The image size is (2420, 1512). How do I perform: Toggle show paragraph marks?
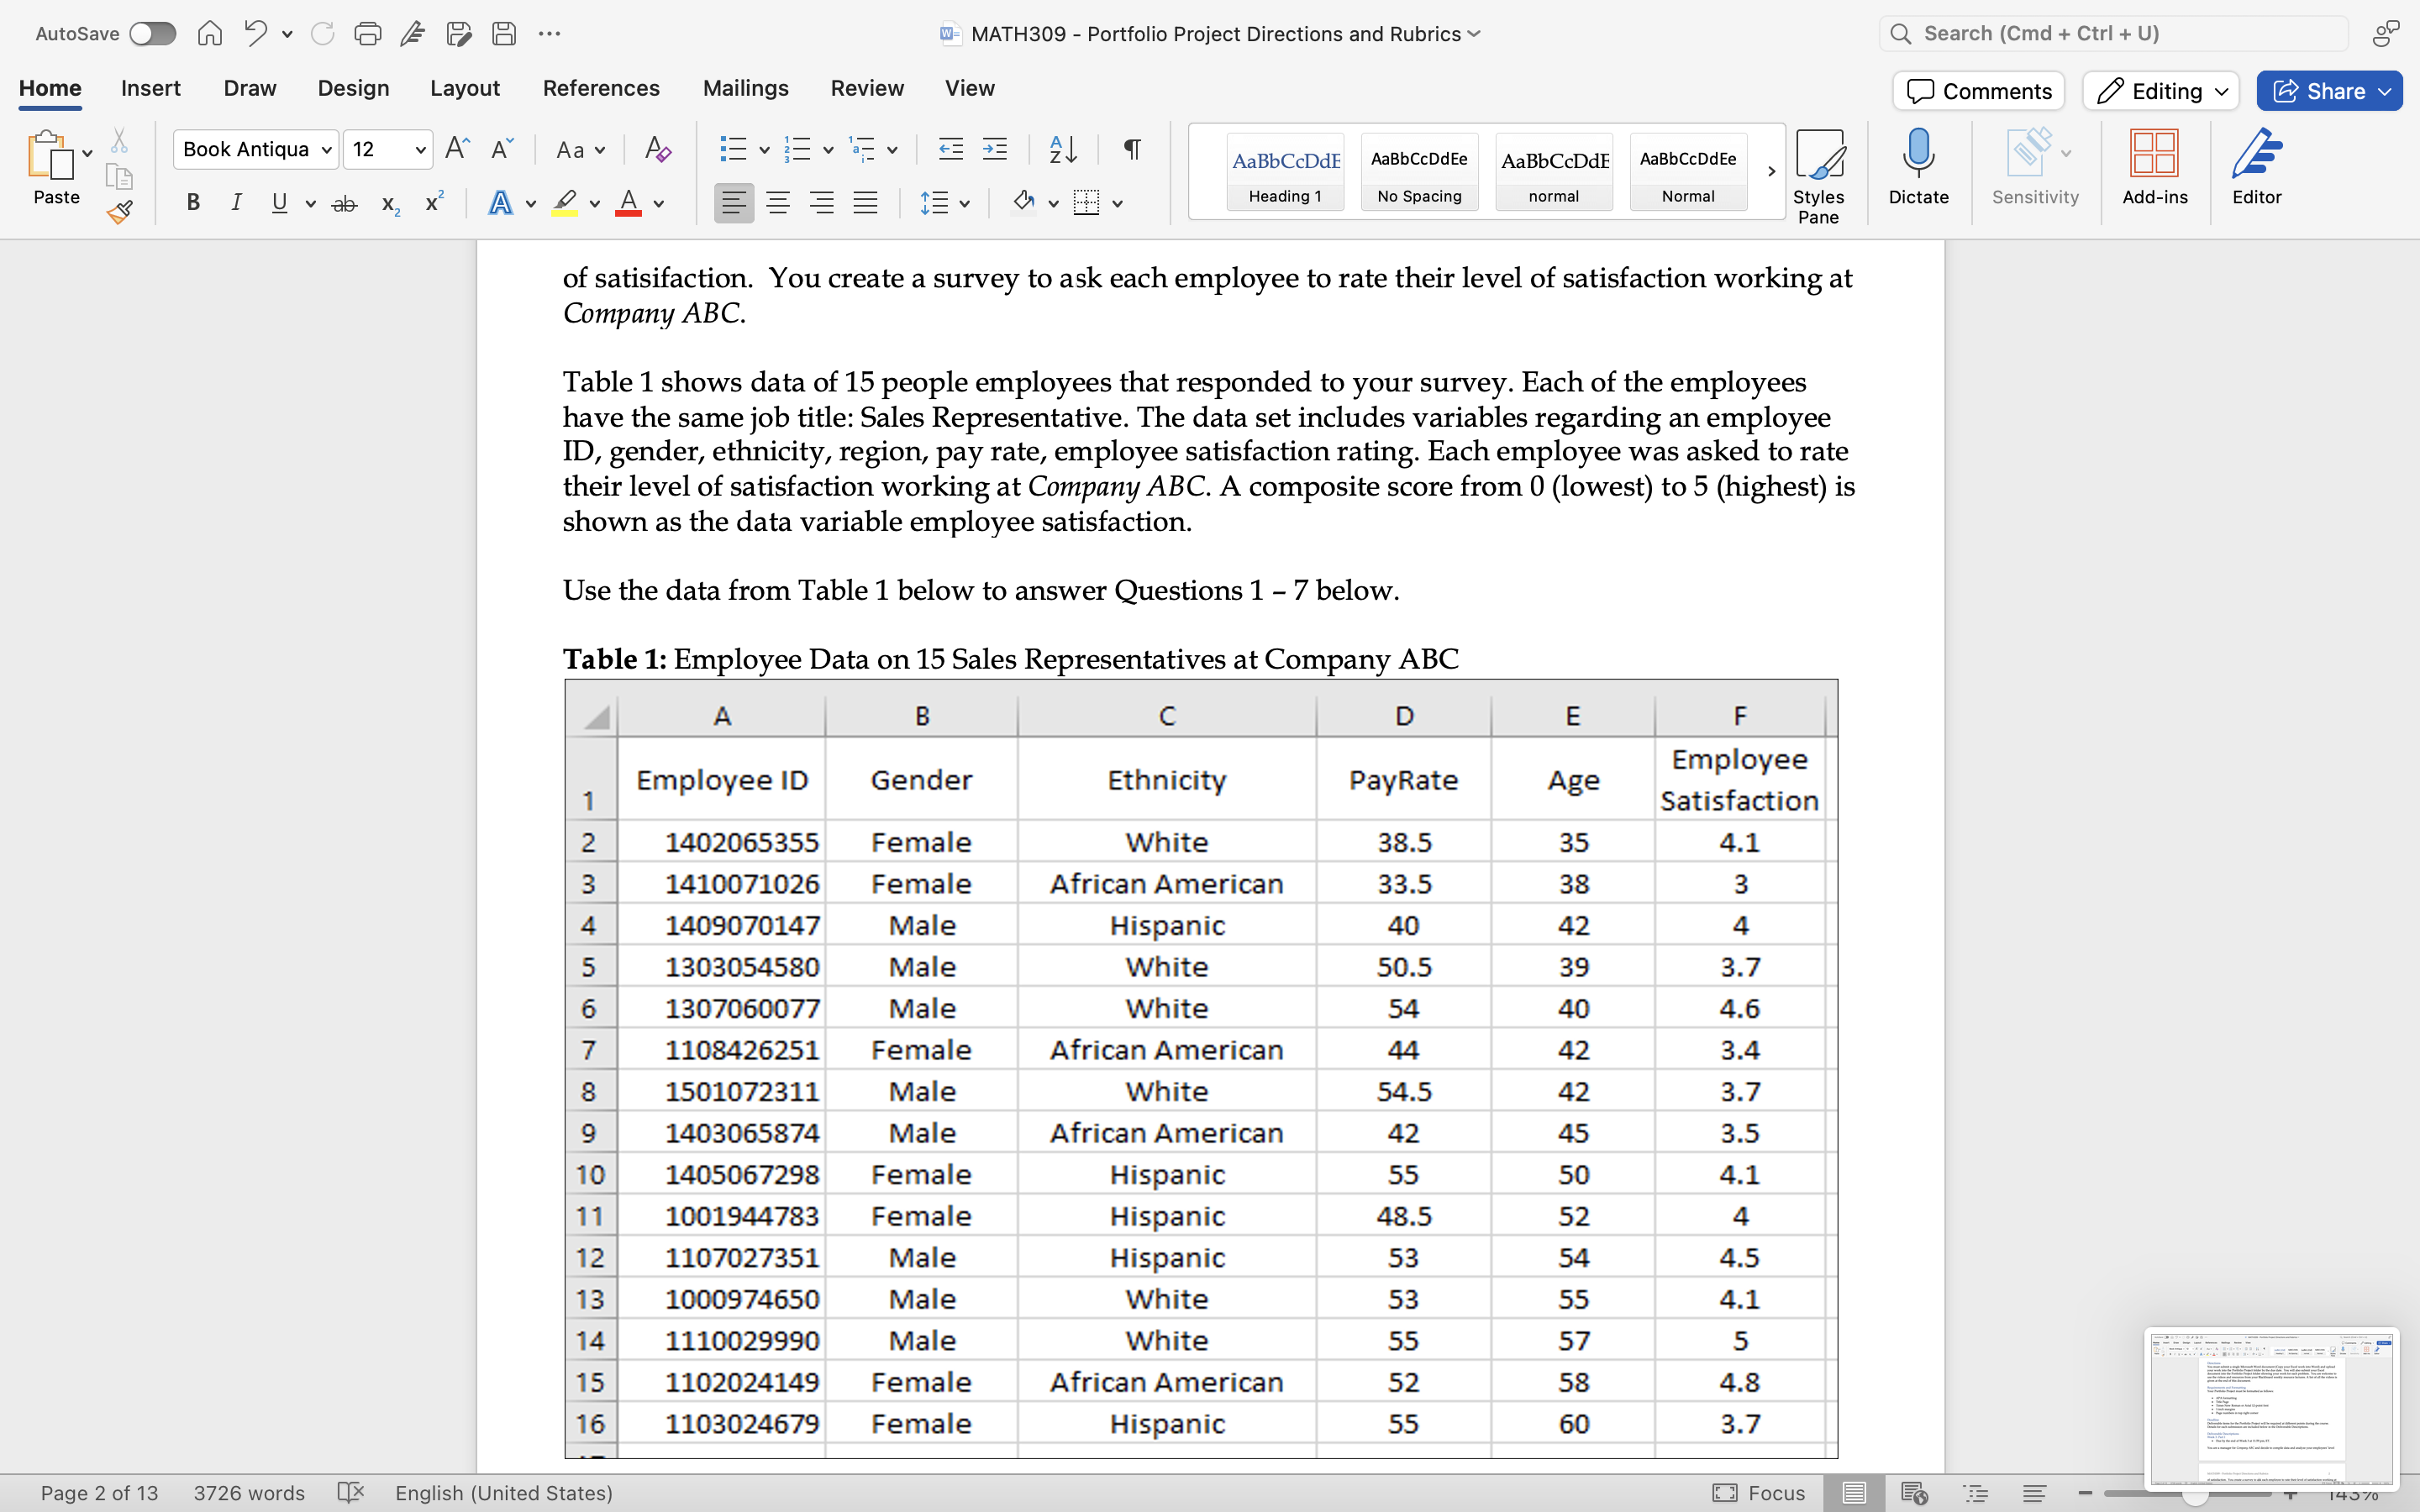coord(1132,150)
